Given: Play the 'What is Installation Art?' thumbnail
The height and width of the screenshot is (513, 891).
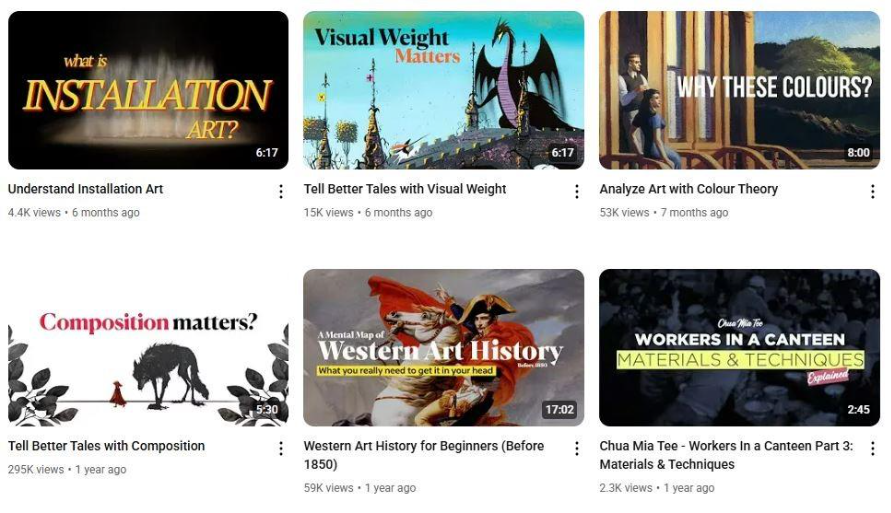Looking at the screenshot, I should (x=148, y=90).
